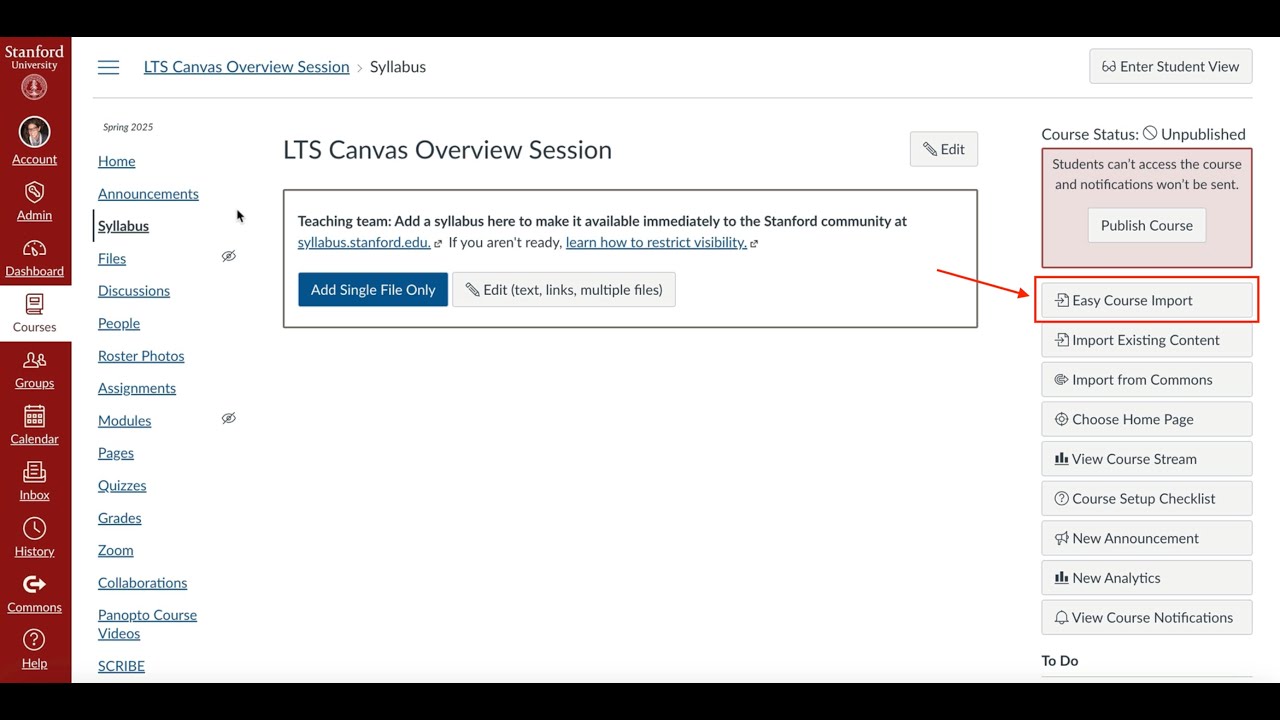Click the Publish Course button
This screenshot has width=1280, height=720.
pos(1146,225)
